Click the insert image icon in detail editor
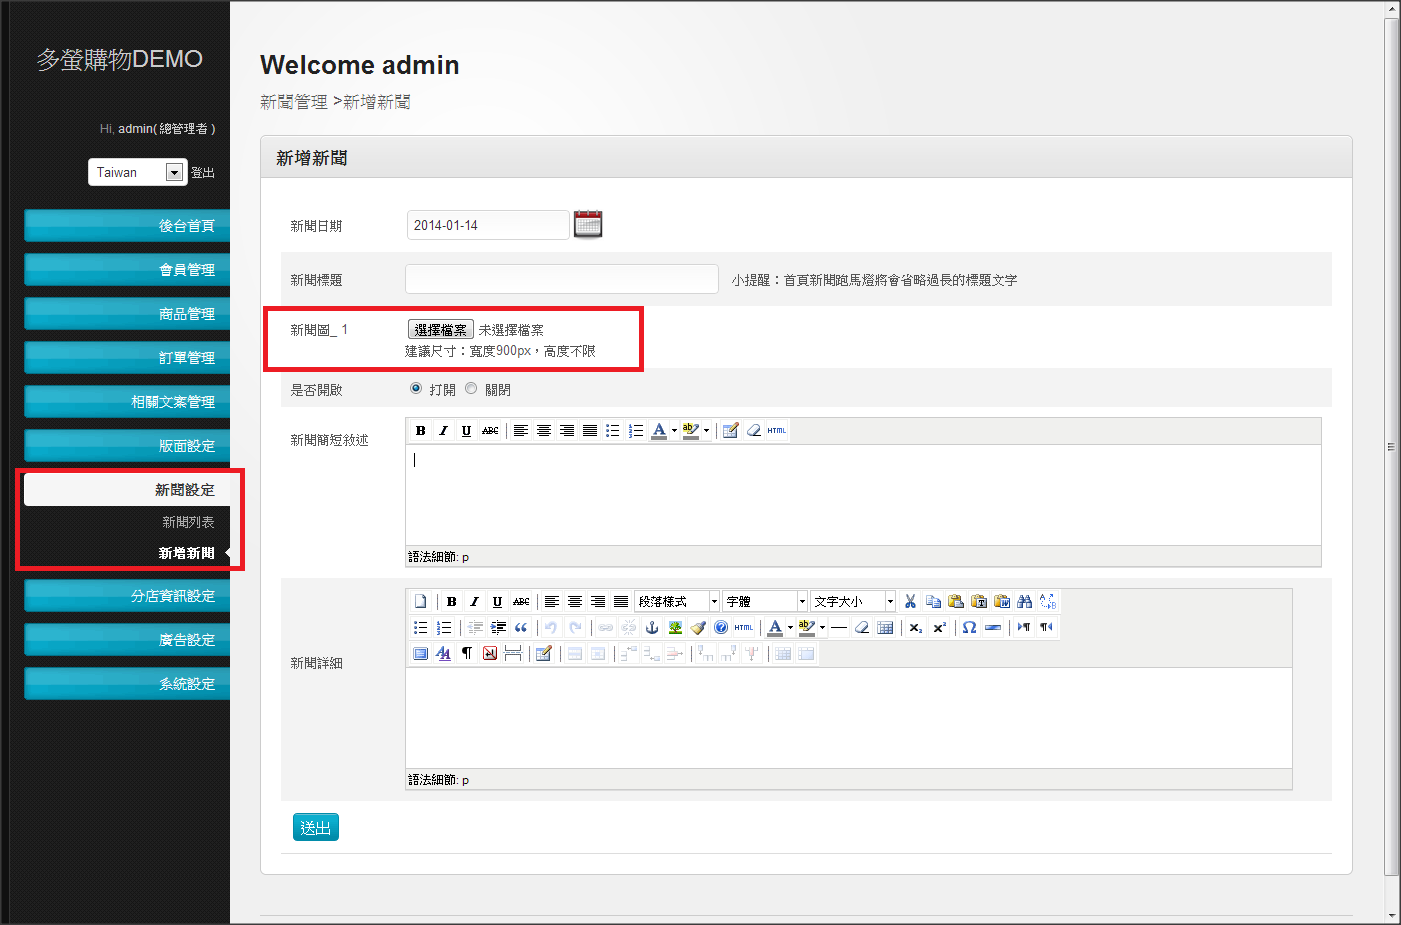Screen dimensions: 1401x925 point(675,627)
